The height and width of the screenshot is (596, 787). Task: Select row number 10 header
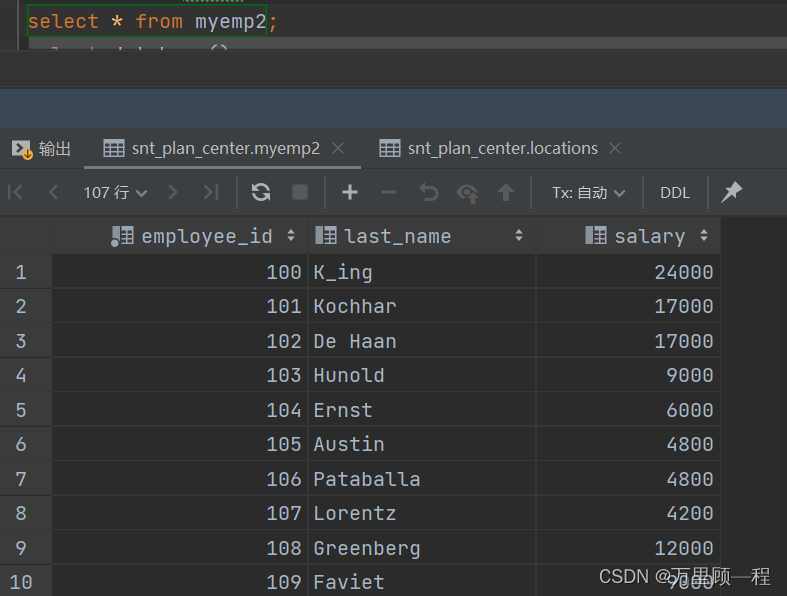[26, 582]
